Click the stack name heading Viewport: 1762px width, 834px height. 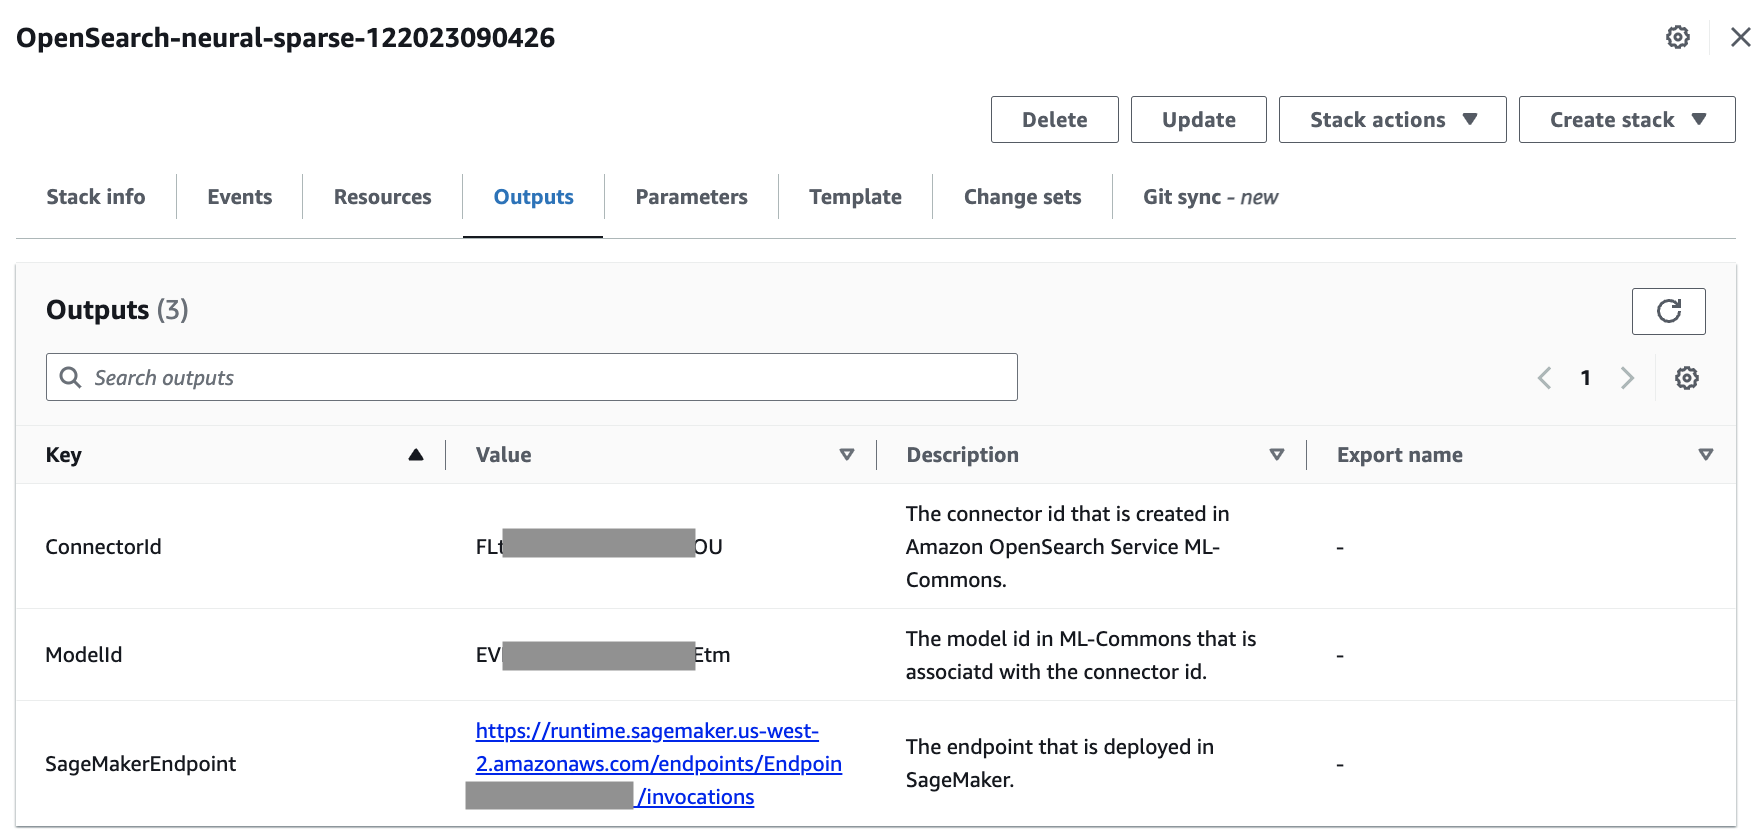point(286,38)
